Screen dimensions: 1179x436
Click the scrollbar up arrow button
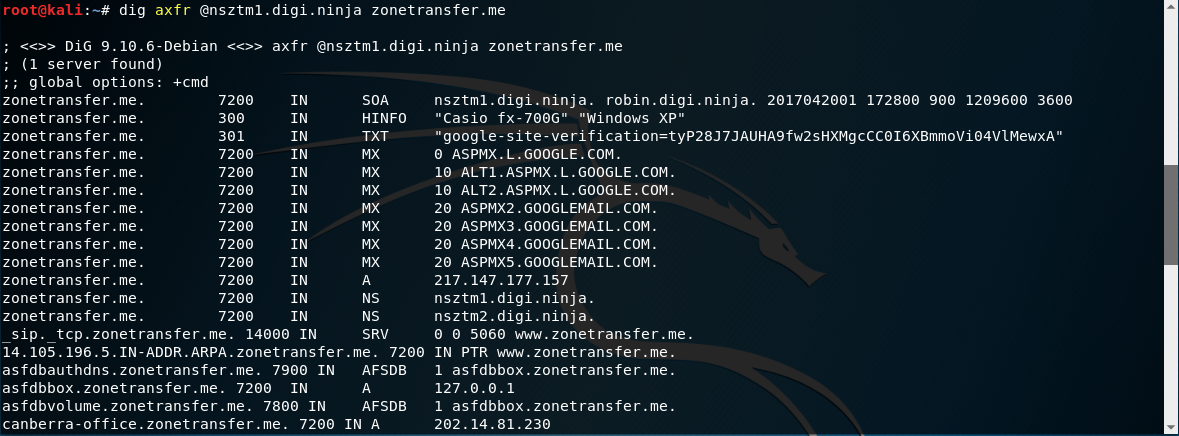(x=1171, y=7)
